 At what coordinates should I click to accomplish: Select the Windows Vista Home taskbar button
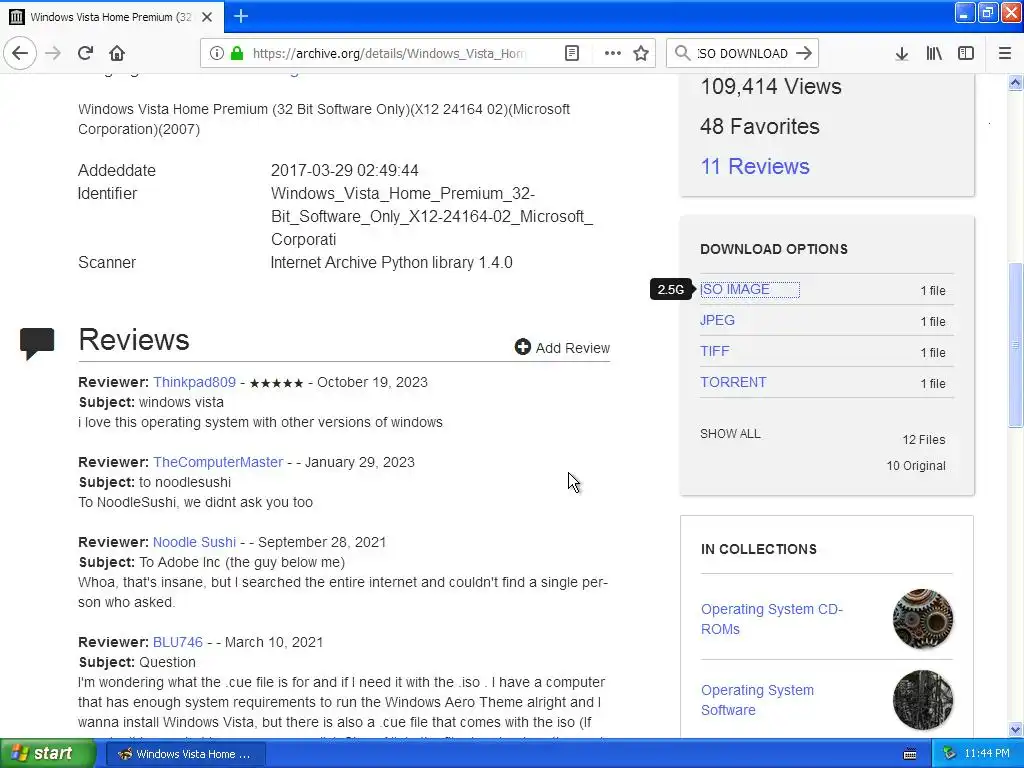pyautogui.click(x=185, y=754)
